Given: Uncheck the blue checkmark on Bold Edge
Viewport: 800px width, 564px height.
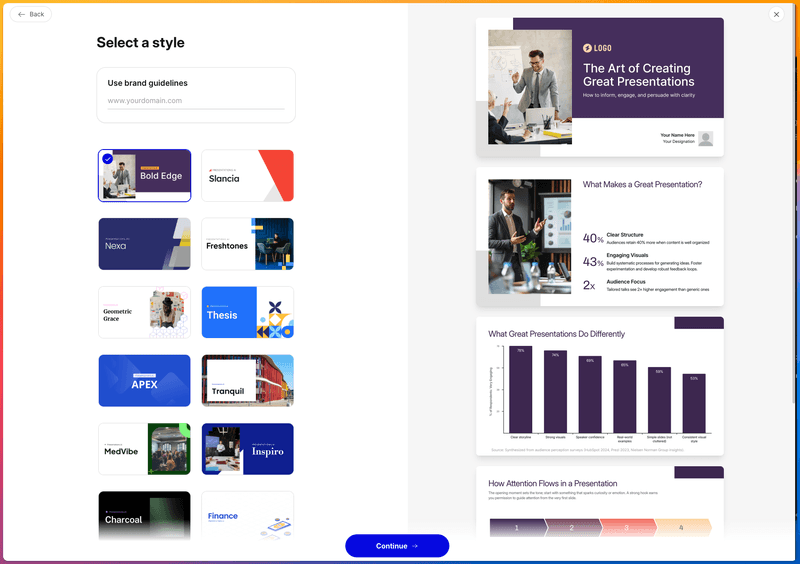Looking at the screenshot, I should 108,159.
